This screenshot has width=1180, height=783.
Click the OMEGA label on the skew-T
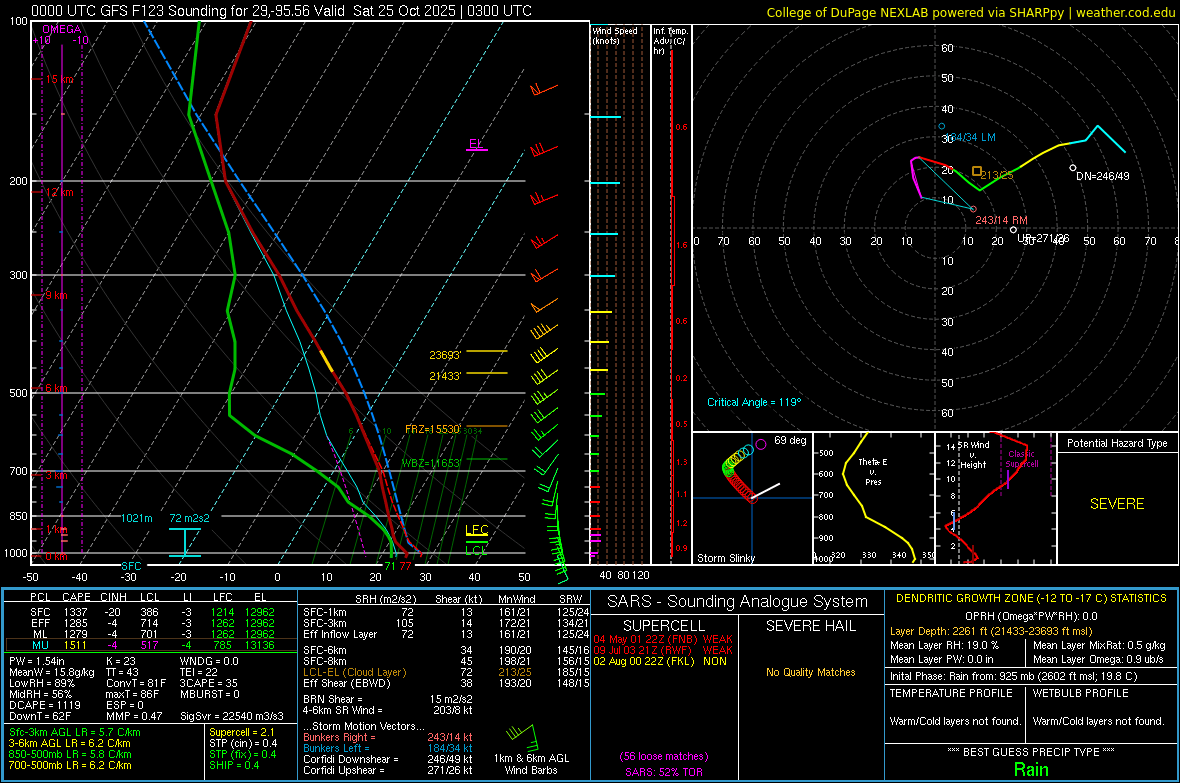62,29
